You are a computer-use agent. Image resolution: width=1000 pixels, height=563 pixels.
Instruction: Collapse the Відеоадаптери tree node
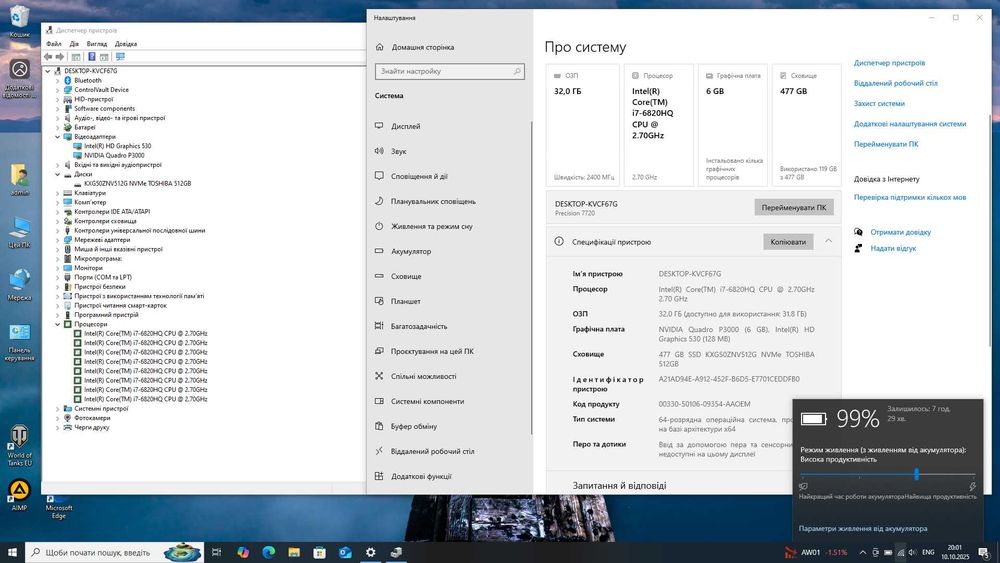coord(57,136)
